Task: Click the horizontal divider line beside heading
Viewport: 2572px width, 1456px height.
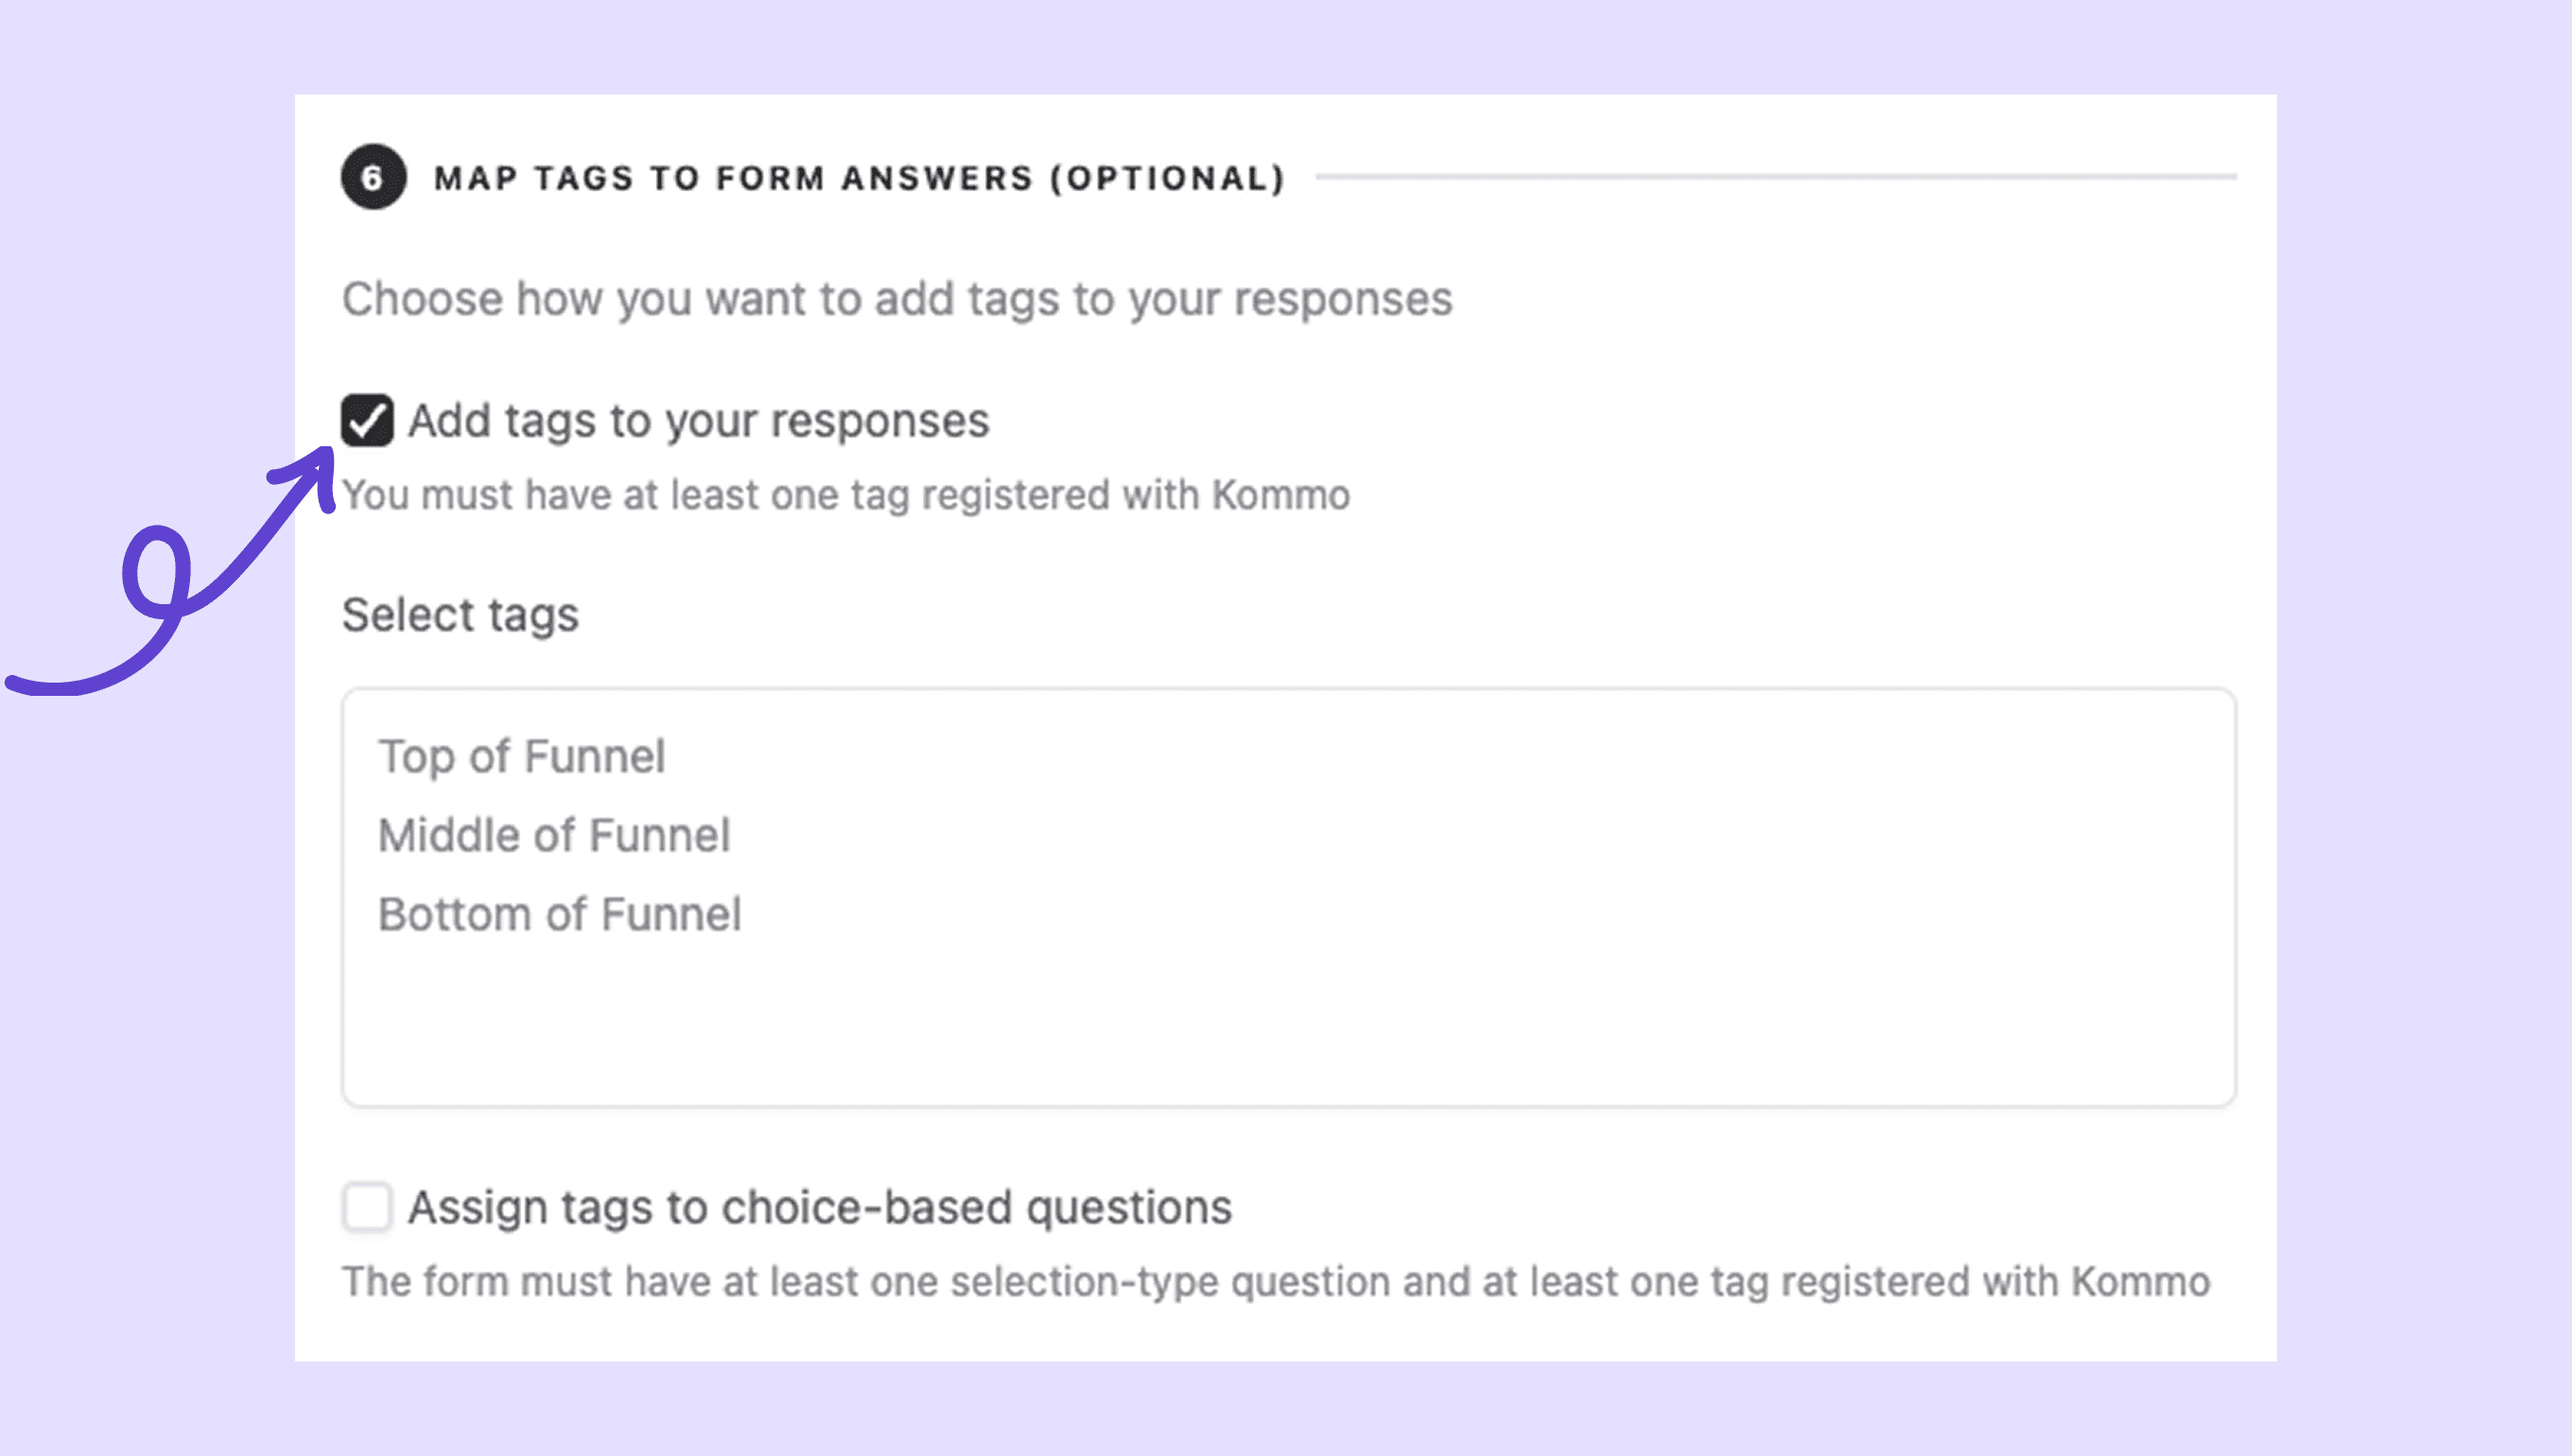Action: (1775, 177)
